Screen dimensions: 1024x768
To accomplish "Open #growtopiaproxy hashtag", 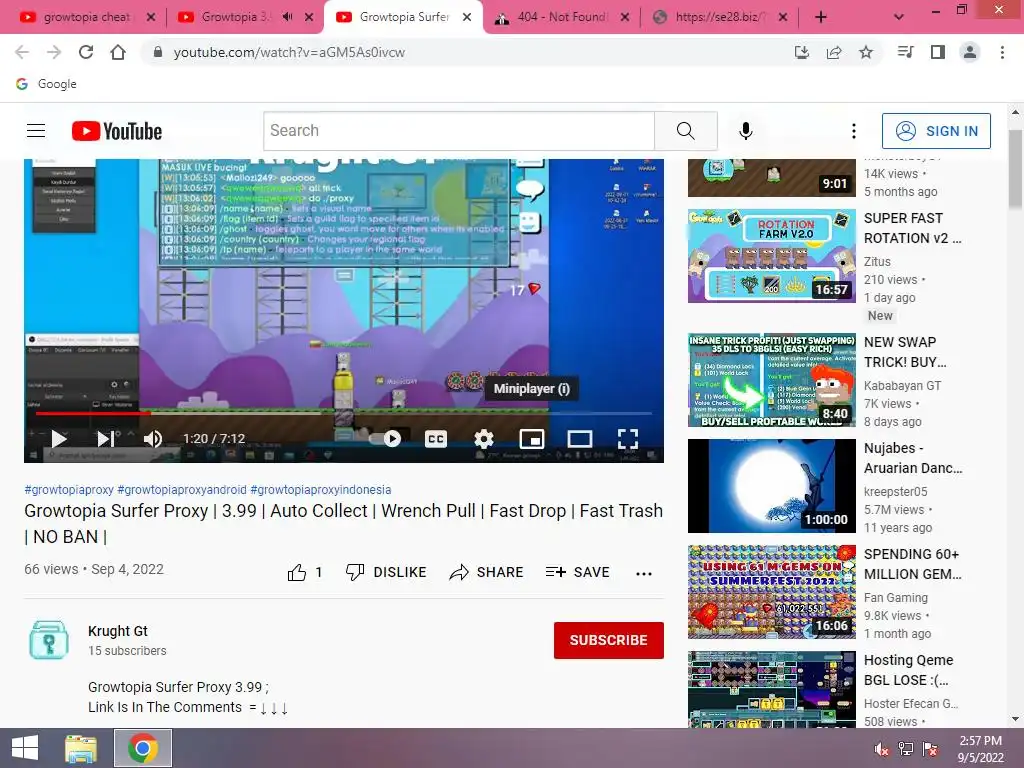I will (x=69, y=489).
